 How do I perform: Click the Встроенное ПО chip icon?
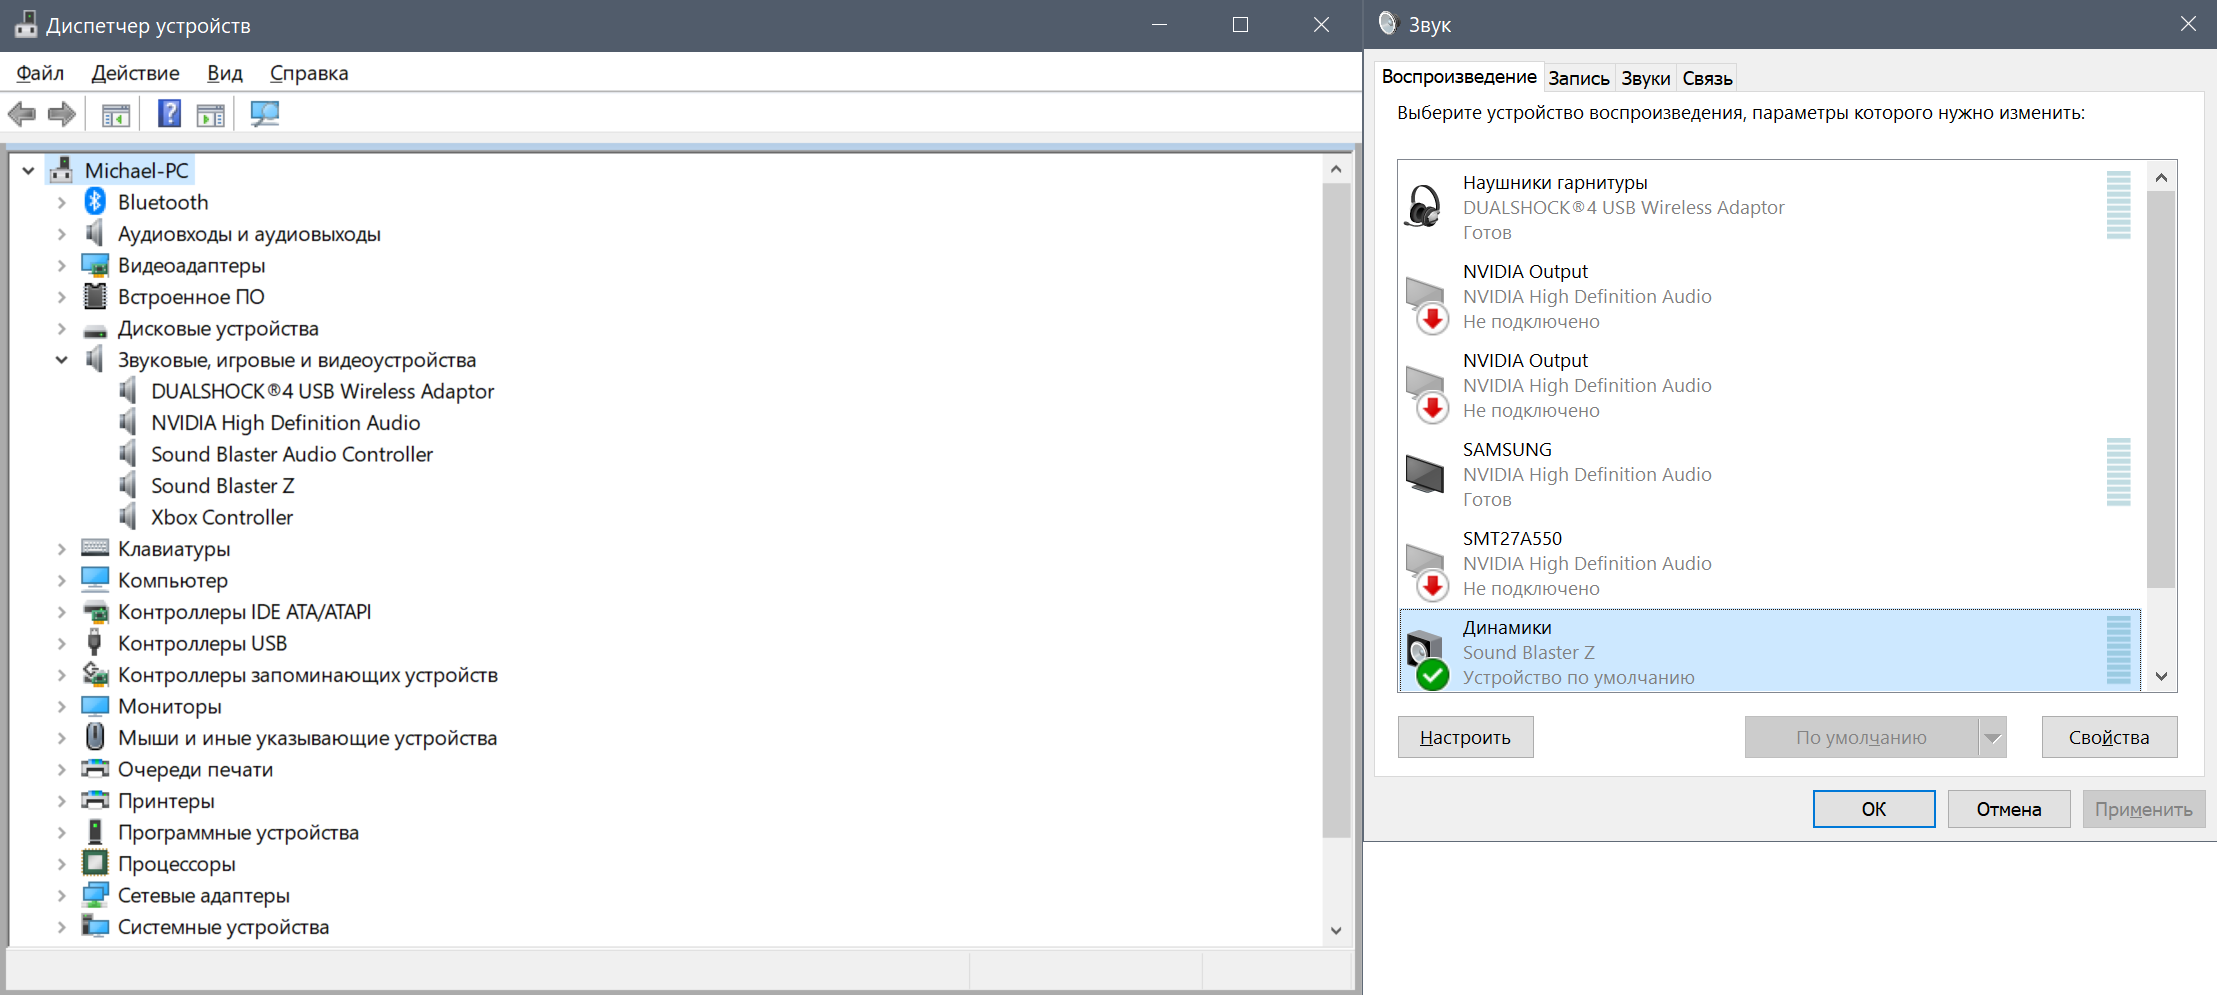point(95,297)
